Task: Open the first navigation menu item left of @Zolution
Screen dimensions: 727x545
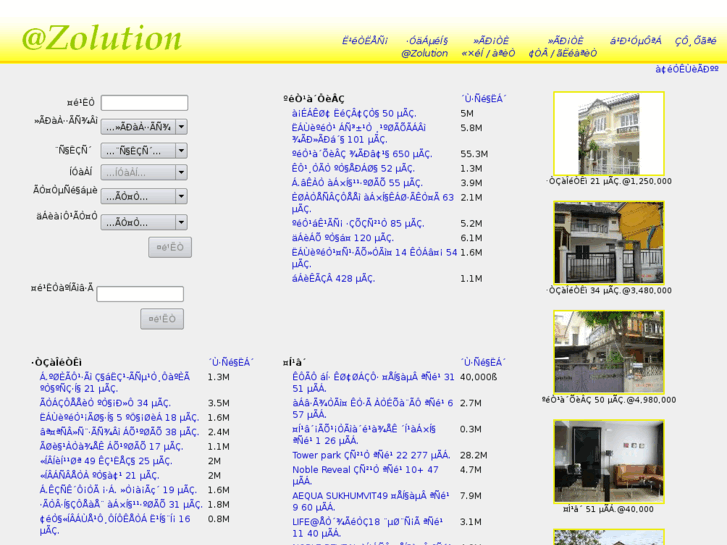Action: coord(365,41)
